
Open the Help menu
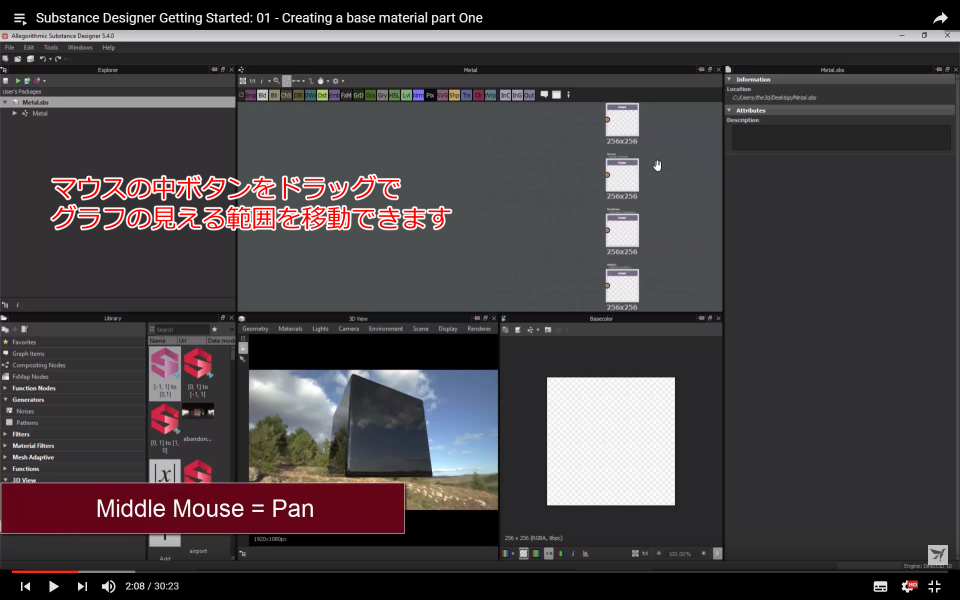pyautogui.click(x=108, y=47)
